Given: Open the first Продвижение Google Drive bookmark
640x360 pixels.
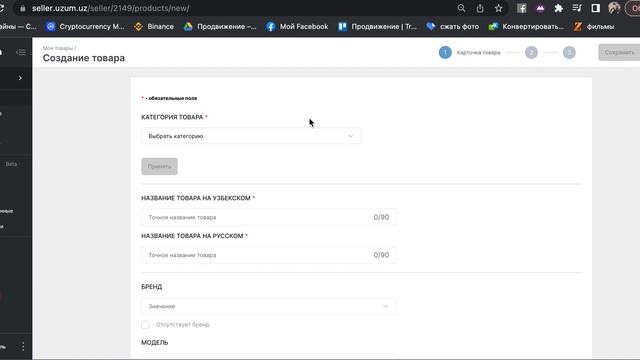Looking at the screenshot, I should (220, 27).
